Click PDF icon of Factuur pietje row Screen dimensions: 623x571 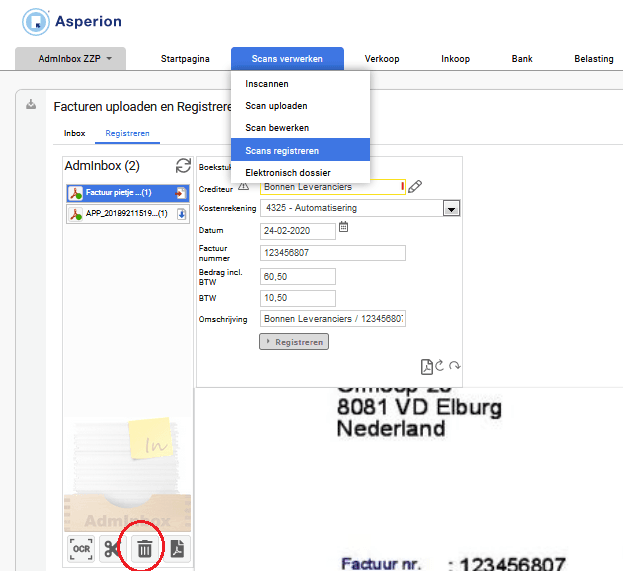click(x=76, y=193)
